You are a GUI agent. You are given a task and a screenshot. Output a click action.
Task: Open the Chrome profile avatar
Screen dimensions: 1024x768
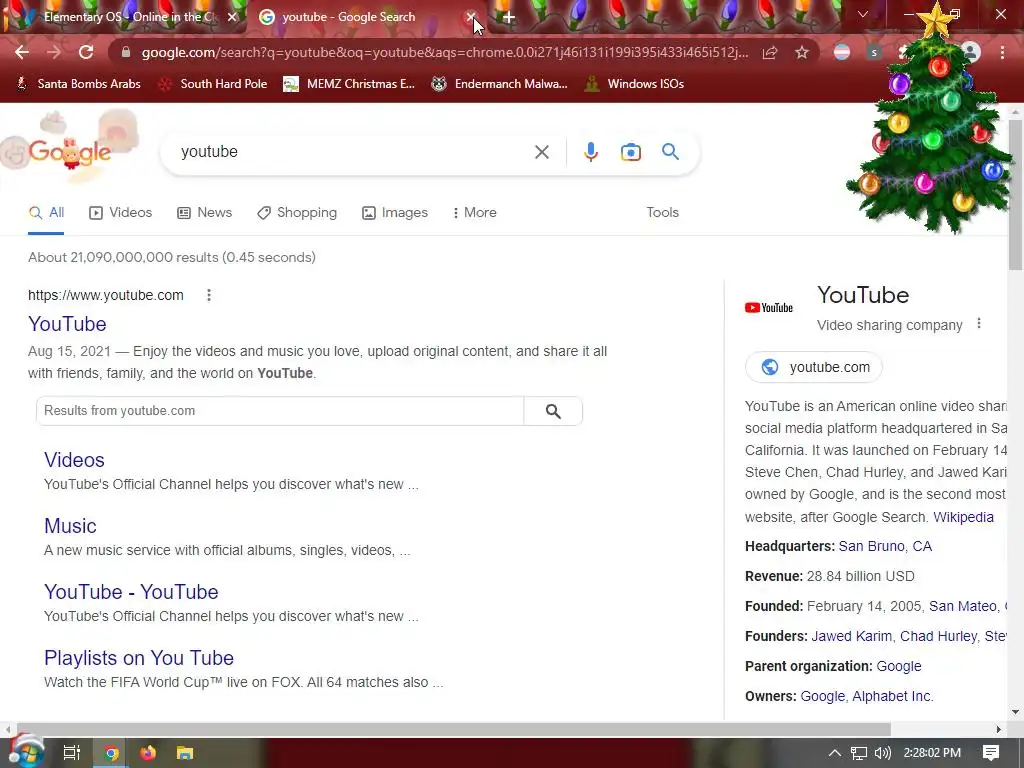click(971, 52)
